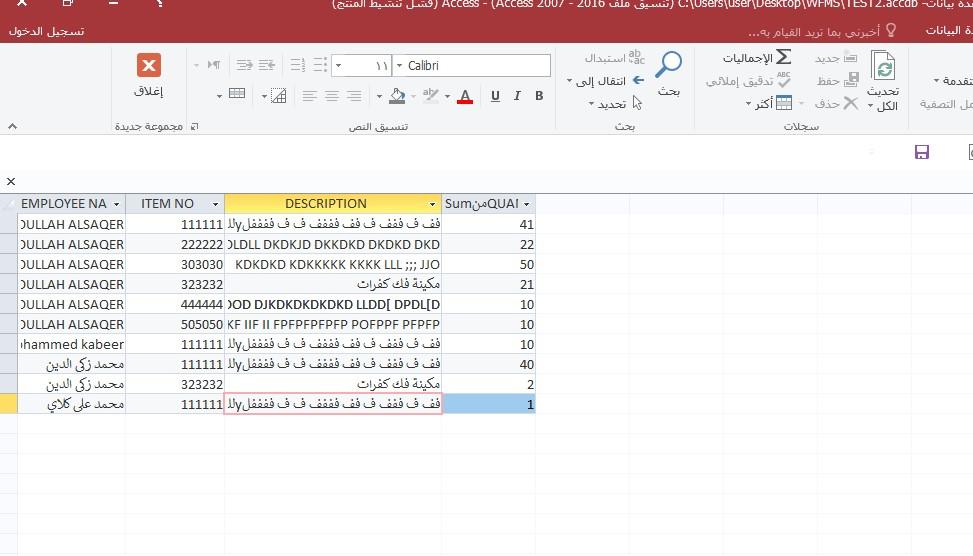The height and width of the screenshot is (556, 973).
Task: Click the text highlight color icon
Action: [430, 95]
